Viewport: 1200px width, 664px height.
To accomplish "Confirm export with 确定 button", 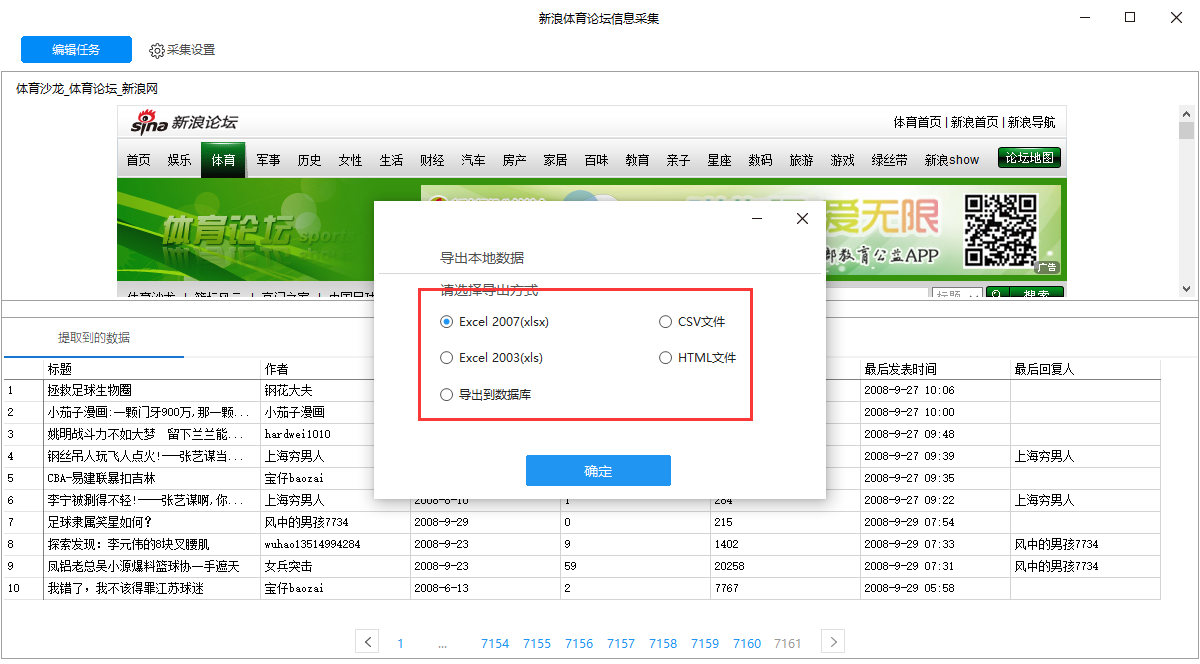I will pyautogui.click(x=598, y=471).
